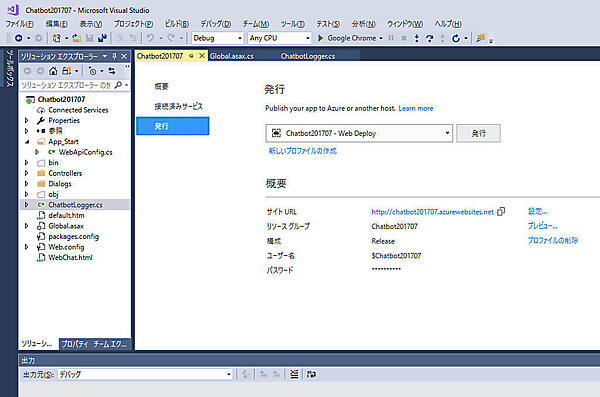Click the Open File folder icon
600x397 pixels.
pyautogui.click(x=77, y=38)
